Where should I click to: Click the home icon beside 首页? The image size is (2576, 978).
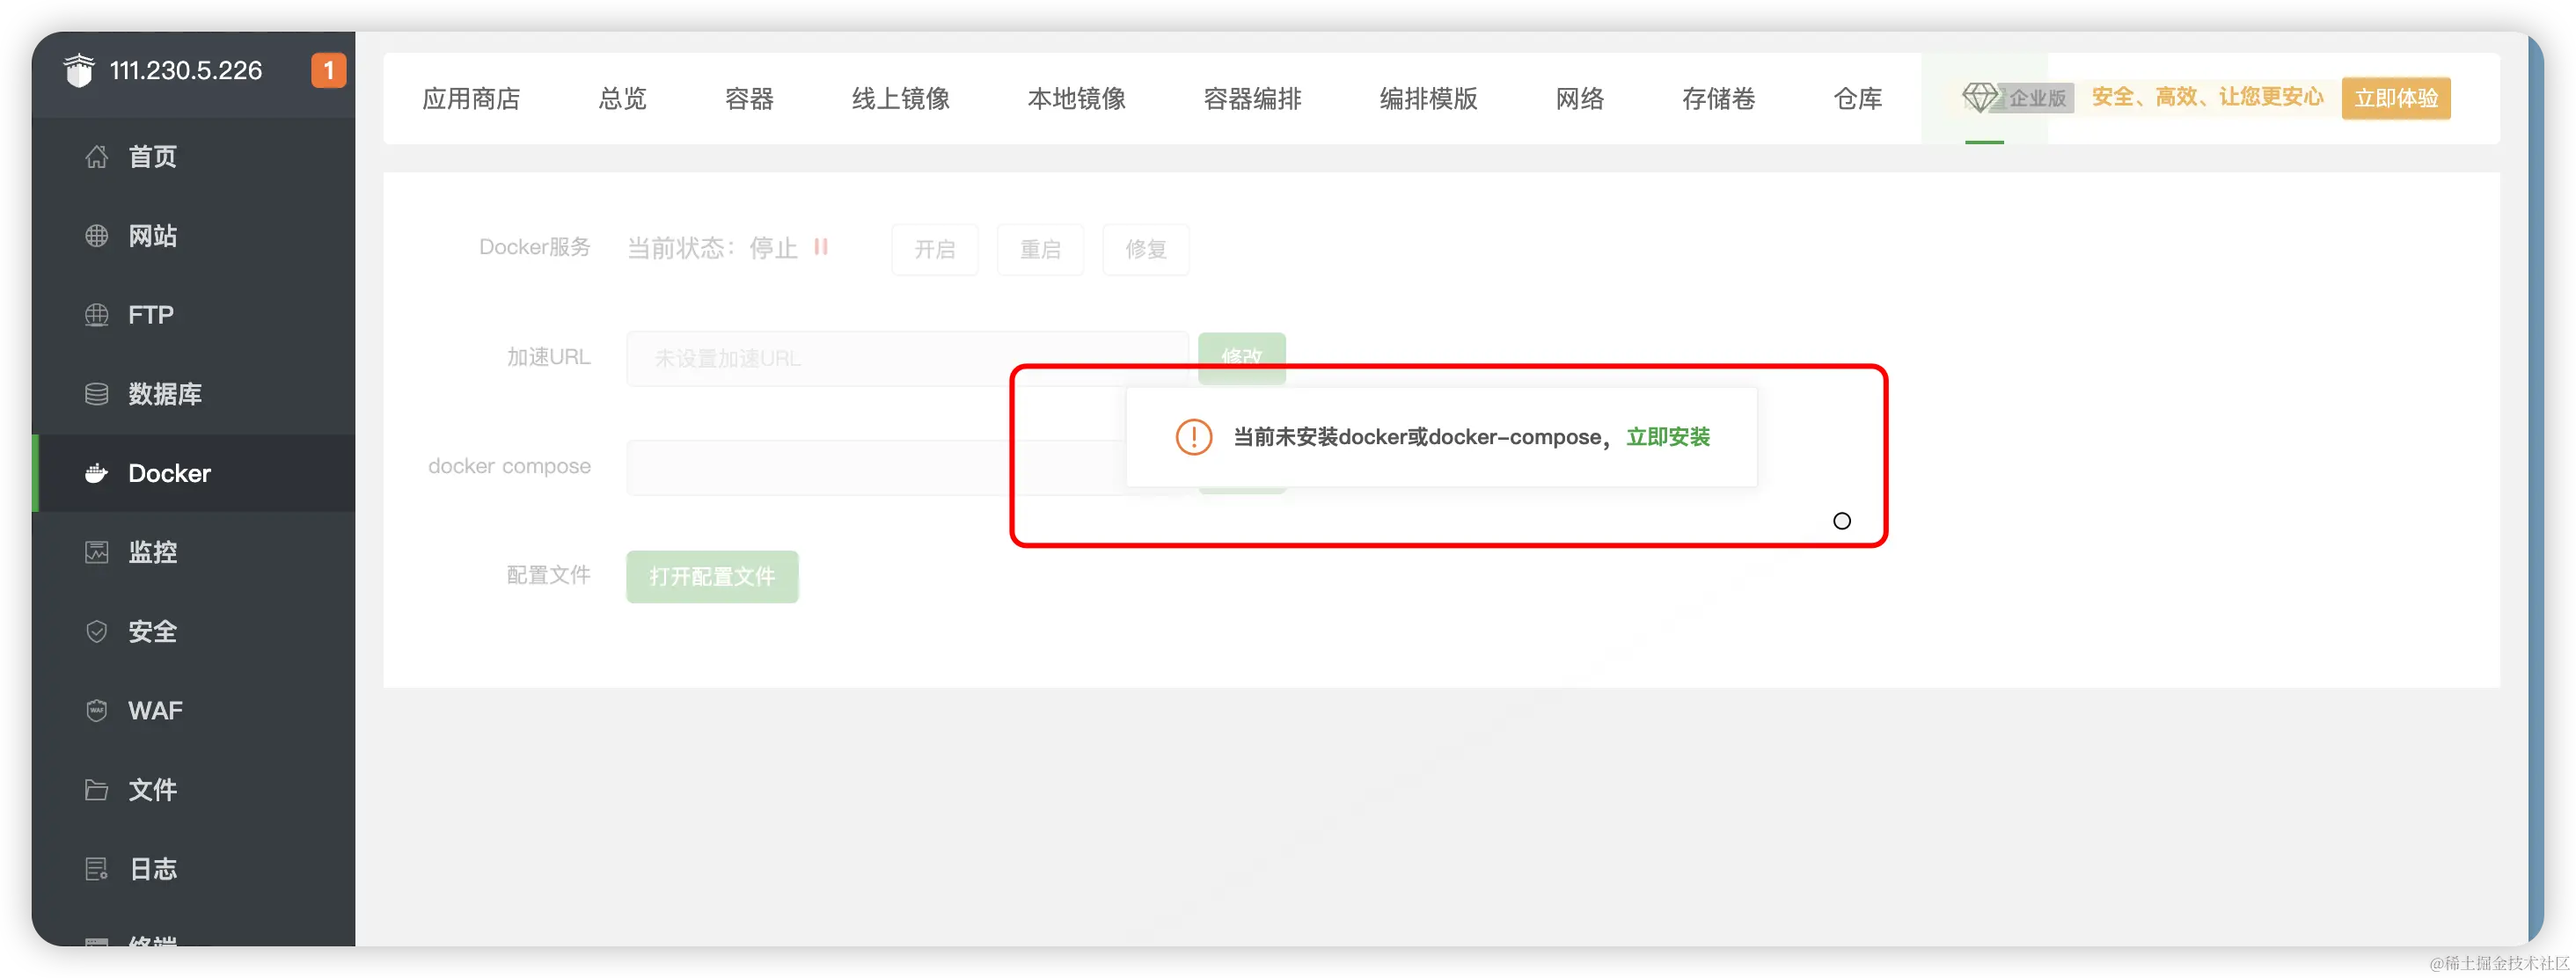pos(96,157)
